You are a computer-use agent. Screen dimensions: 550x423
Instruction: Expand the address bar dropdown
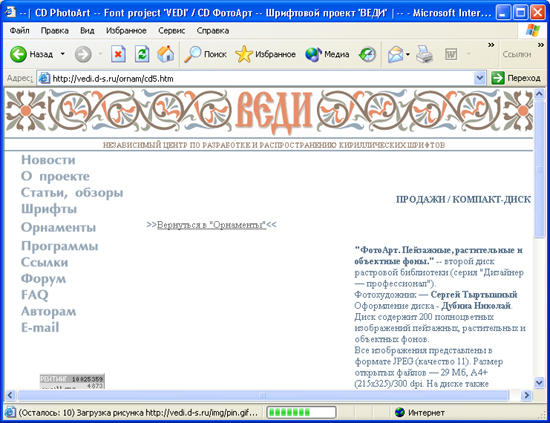[479, 78]
